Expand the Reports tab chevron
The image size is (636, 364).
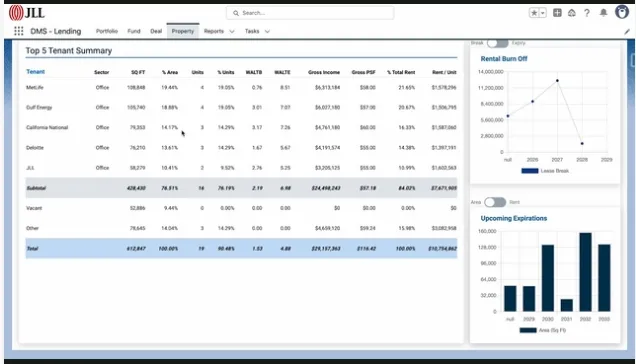coord(232,31)
